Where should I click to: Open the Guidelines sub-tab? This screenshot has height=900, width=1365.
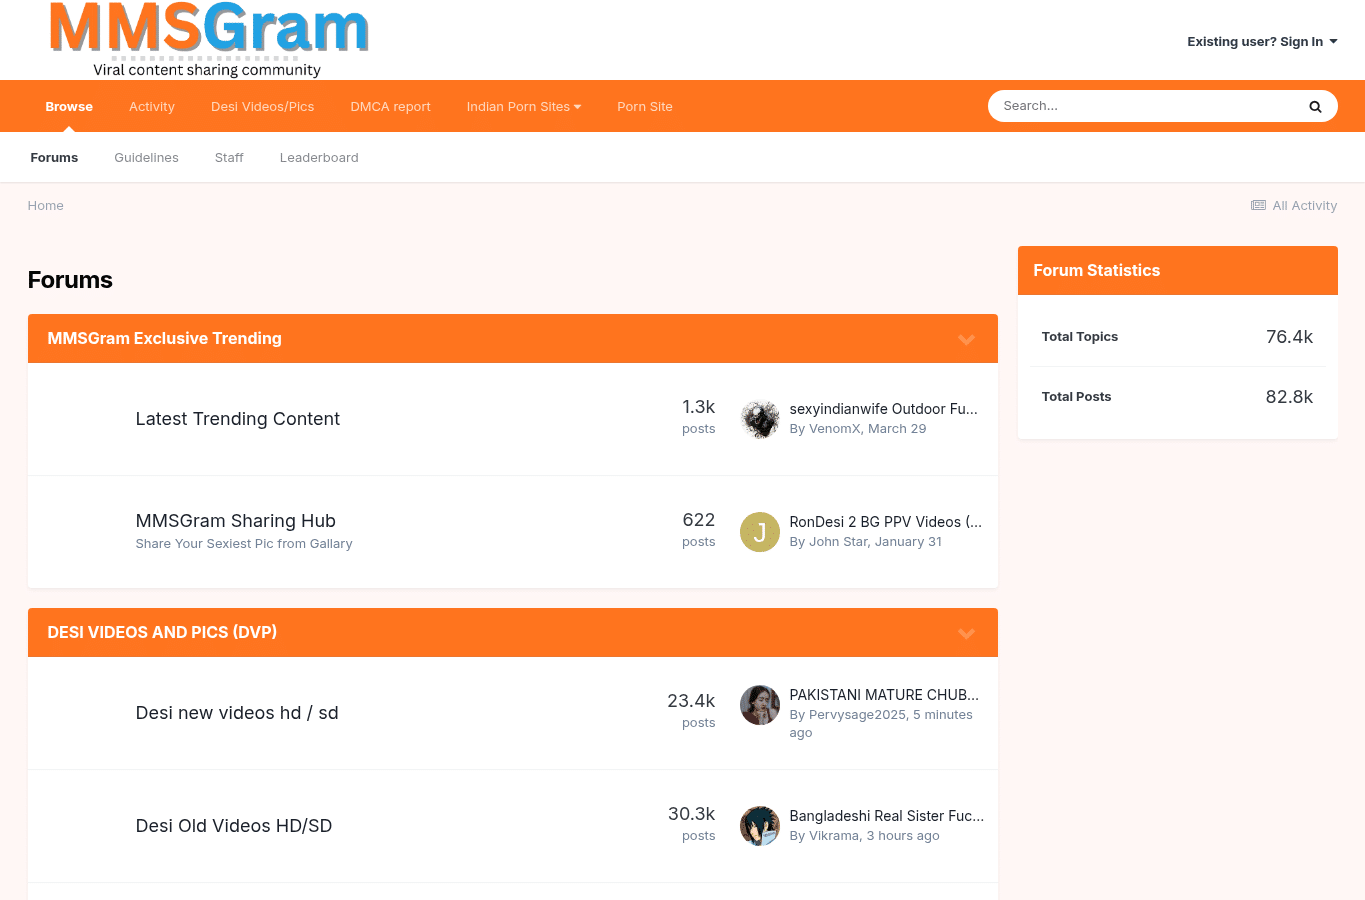pos(147,158)
